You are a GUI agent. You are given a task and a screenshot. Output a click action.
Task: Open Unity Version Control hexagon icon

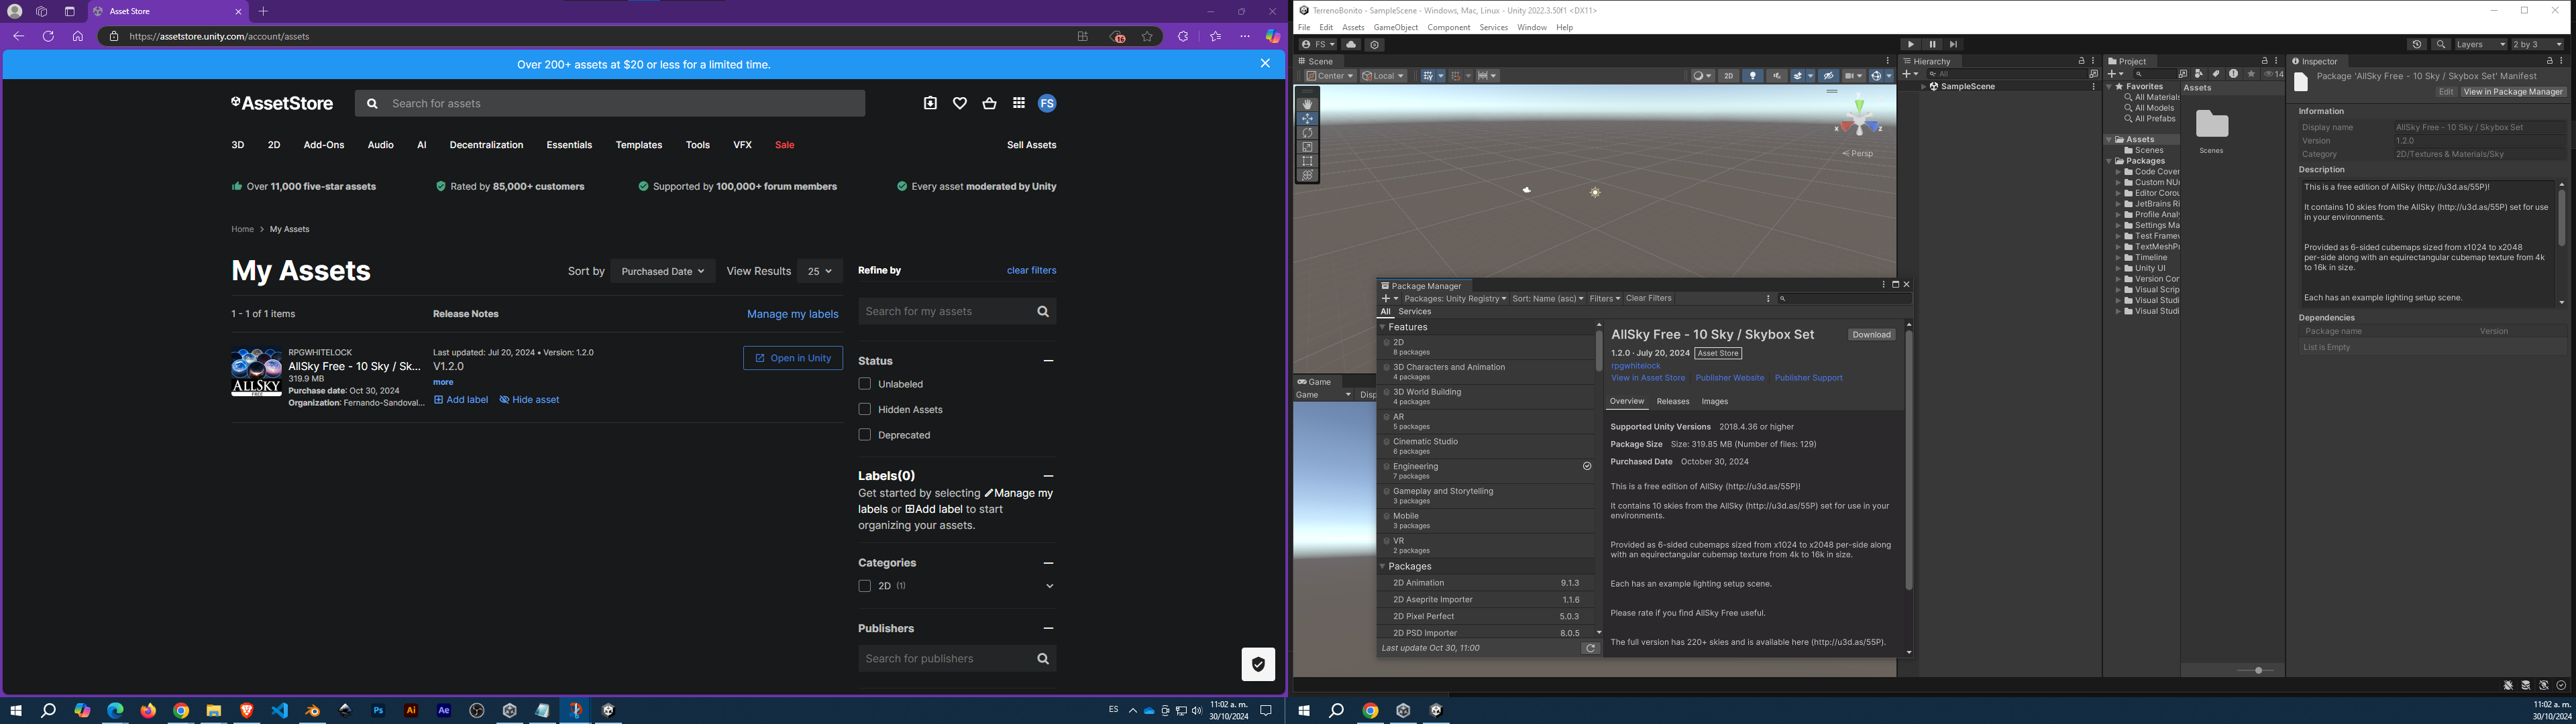pyautogui.click(x=1375, y=44)
